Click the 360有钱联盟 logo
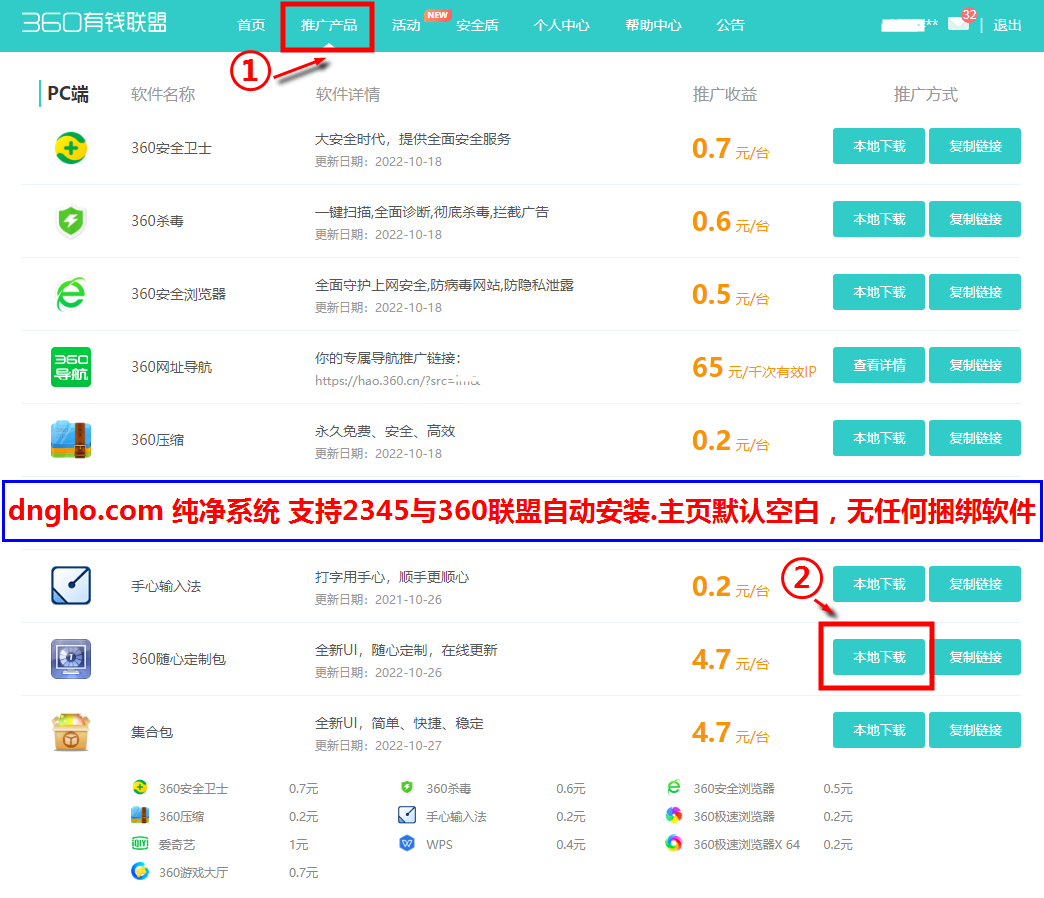This screenshot has height=898, width=1044. pos(95,23)
